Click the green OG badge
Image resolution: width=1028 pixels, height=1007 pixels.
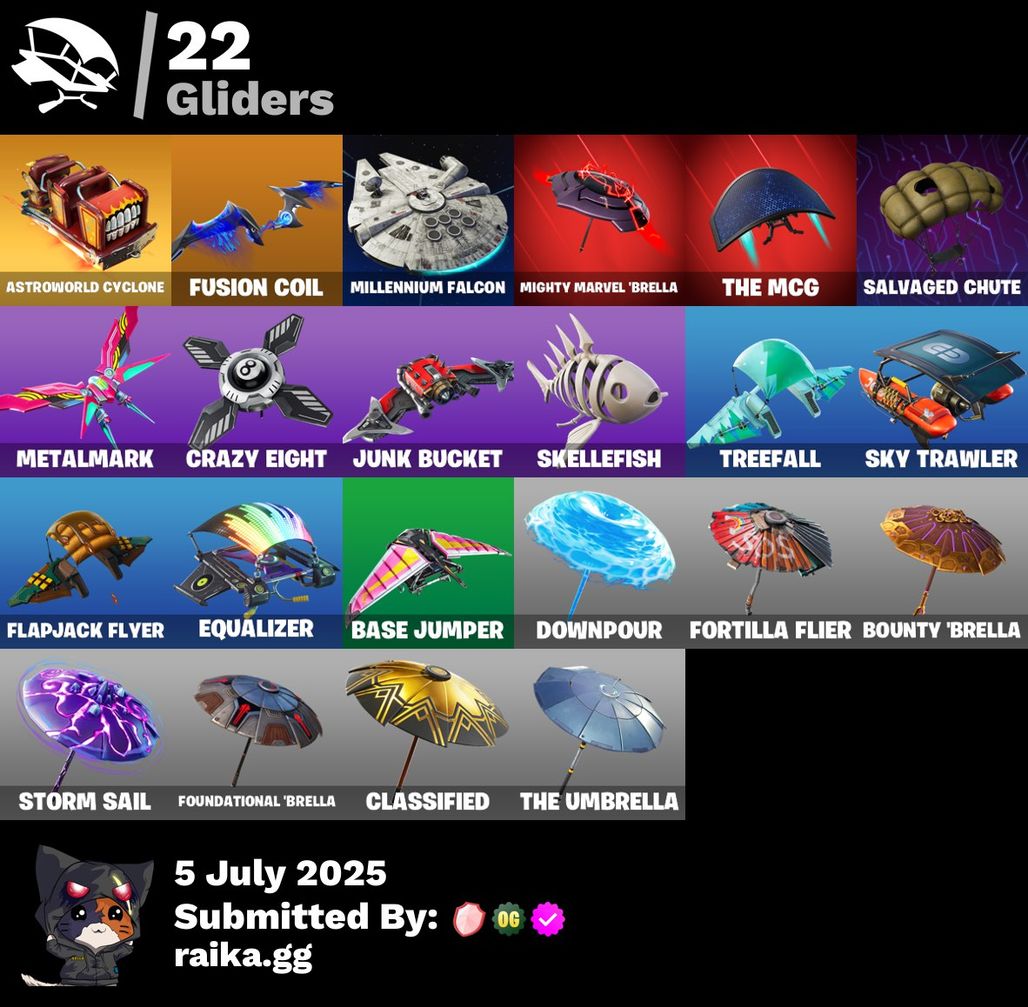(x=508, y=918)
